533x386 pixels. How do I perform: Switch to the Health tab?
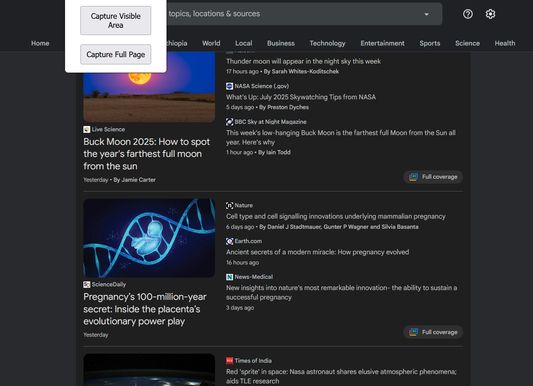(505, 43)
